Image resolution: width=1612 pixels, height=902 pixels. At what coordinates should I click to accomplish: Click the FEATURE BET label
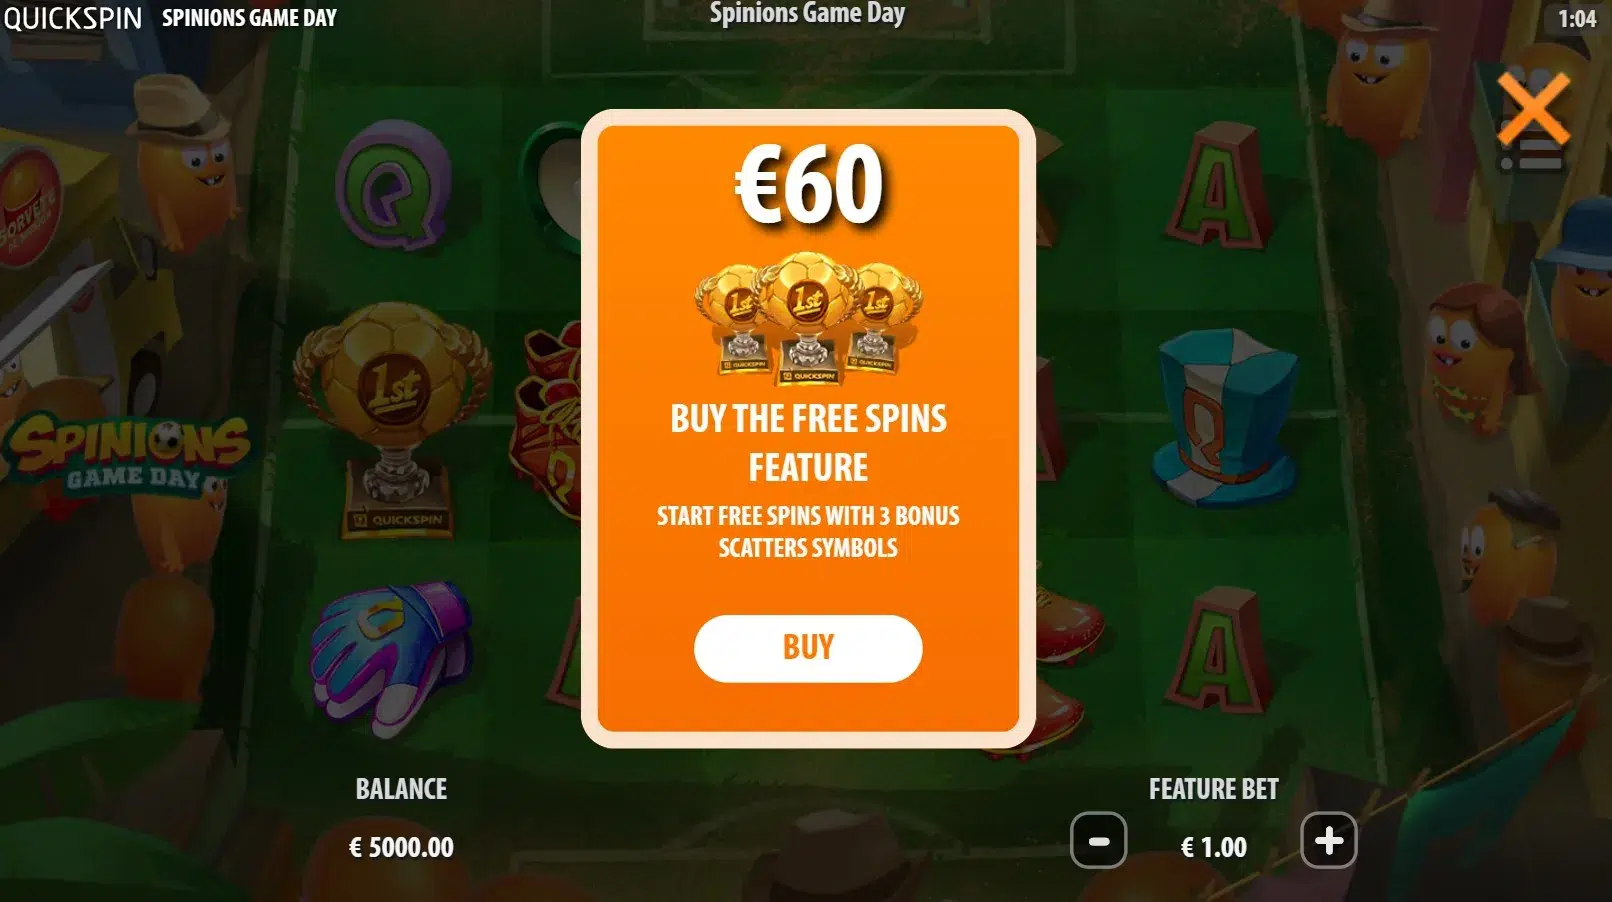point(1213,789)
